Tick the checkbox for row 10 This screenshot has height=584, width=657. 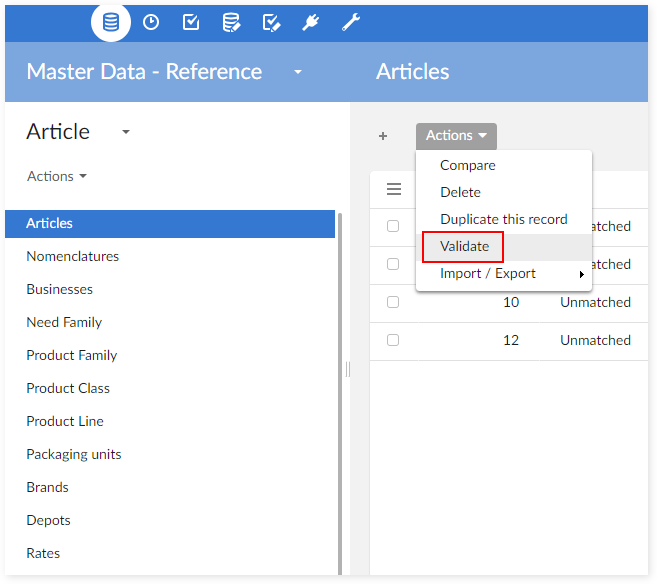[x=393, y=302]
